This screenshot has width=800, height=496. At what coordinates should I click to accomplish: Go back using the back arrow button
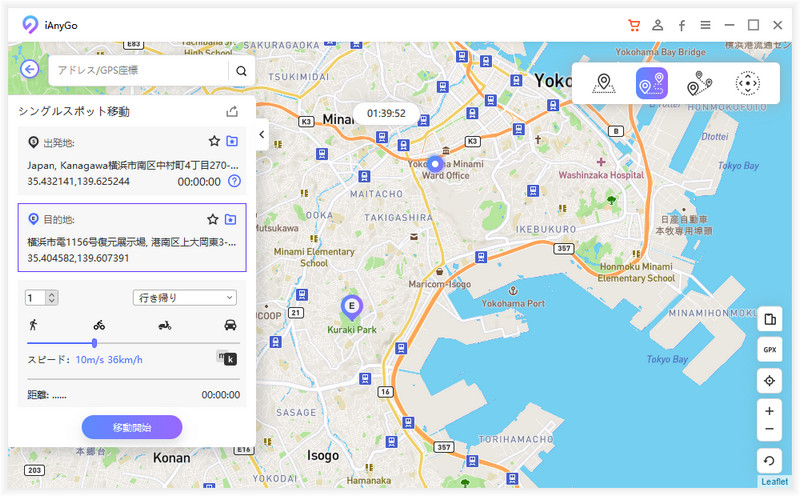click(x=30, y=70)
